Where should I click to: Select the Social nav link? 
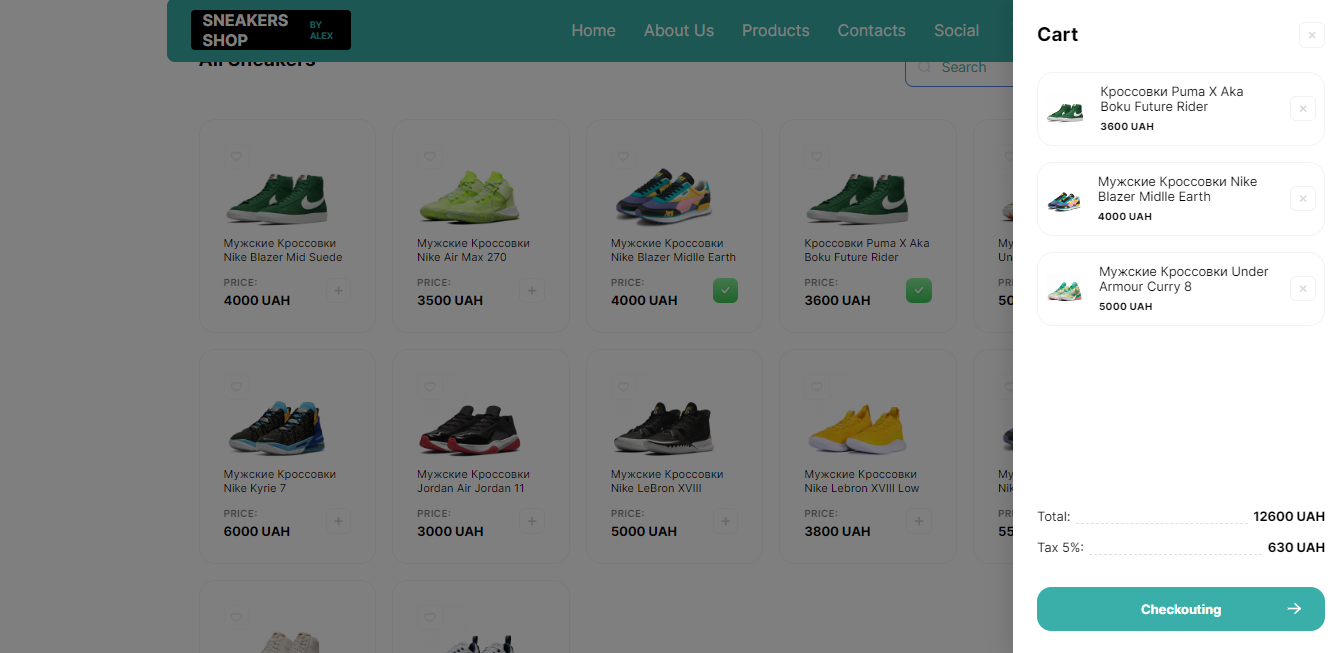pyautogui.click(x=956, y=31)
